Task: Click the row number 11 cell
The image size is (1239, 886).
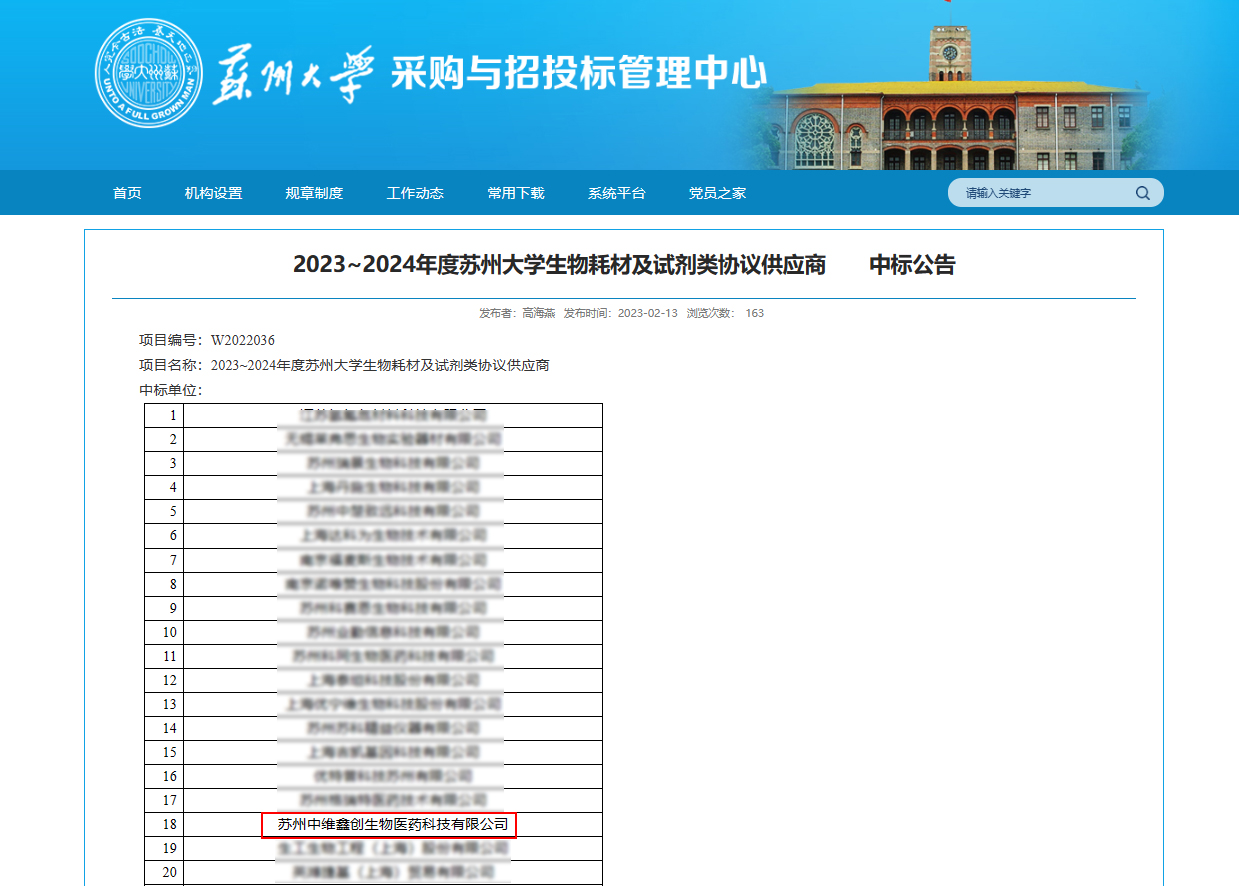Action: pyautogui.click(x=164, y=656)
